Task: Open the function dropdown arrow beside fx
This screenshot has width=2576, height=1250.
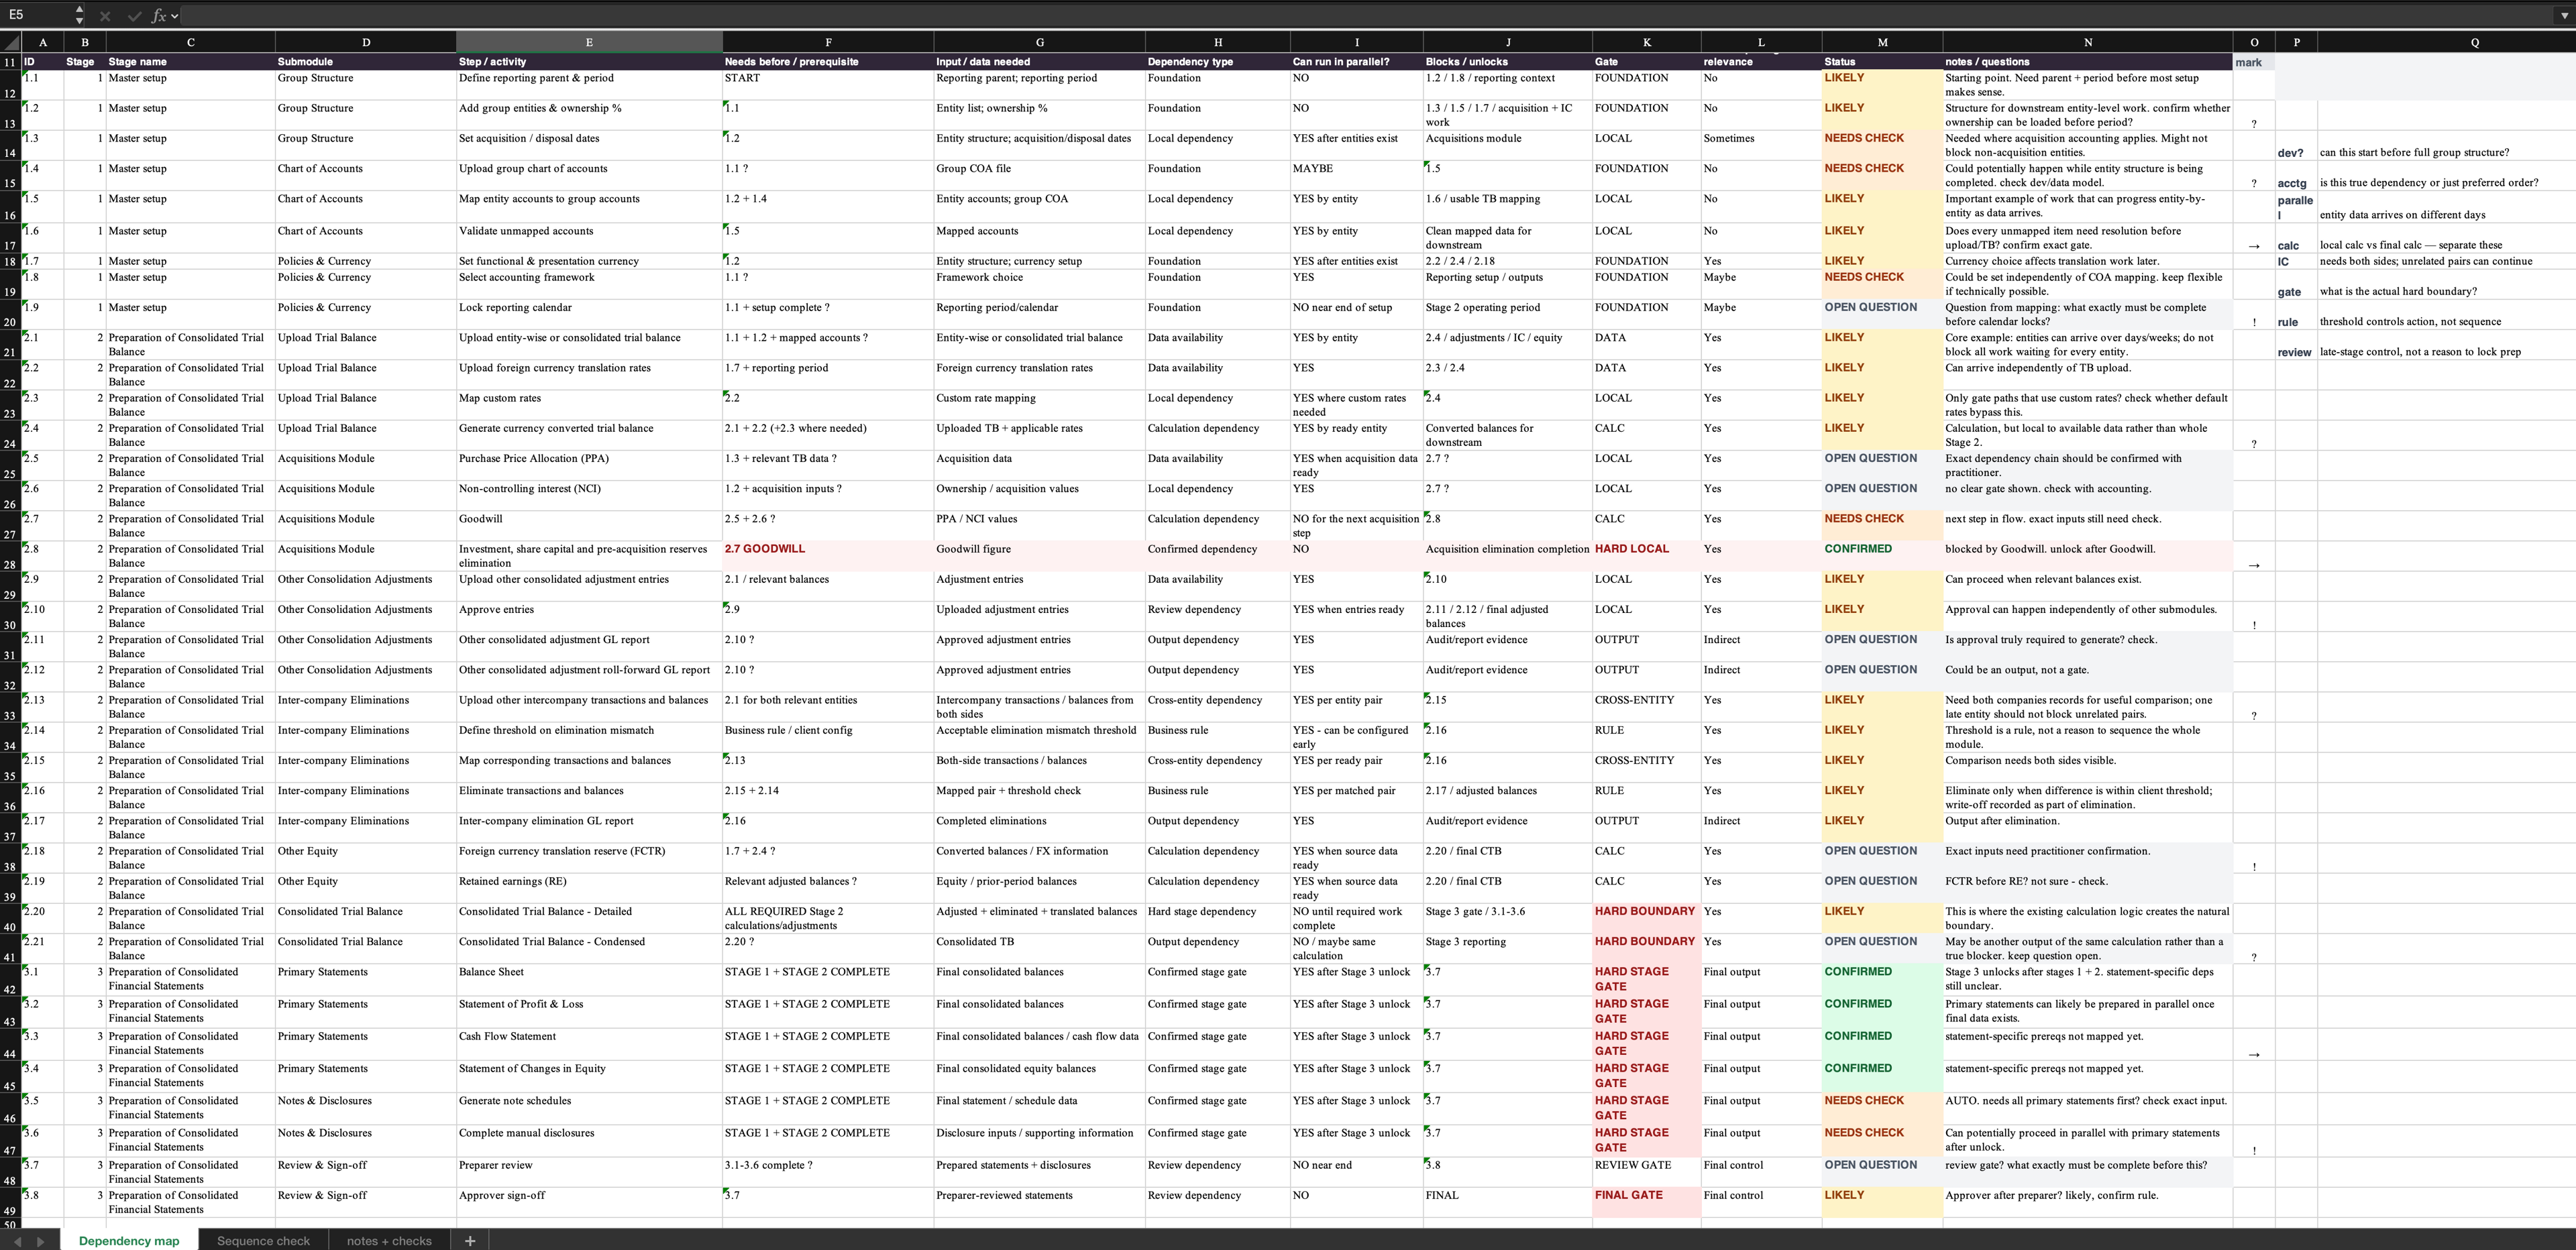Action: coord(175,16)
